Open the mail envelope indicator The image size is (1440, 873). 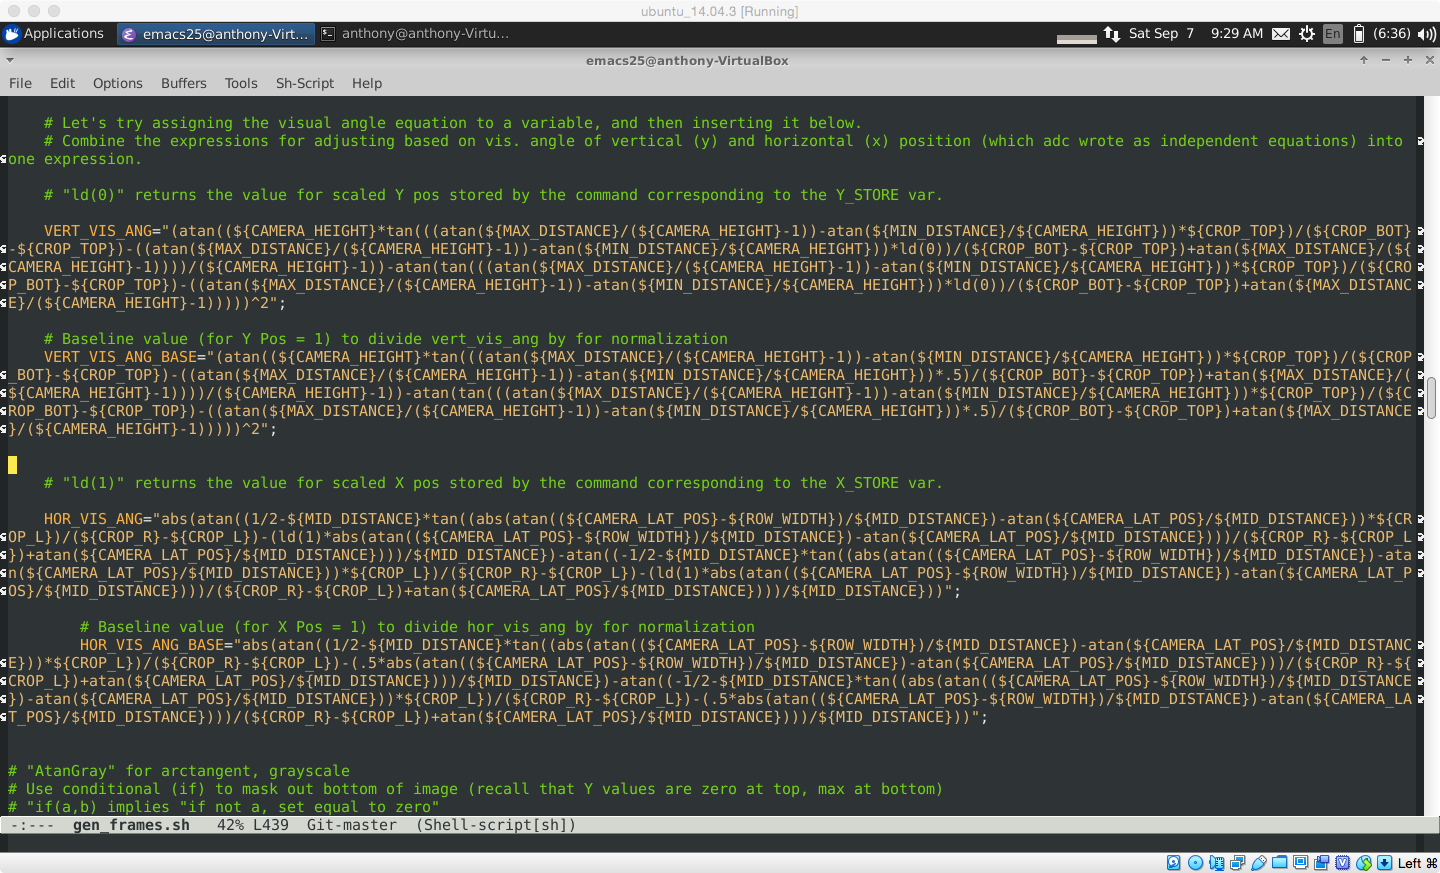coord(1280,34)
